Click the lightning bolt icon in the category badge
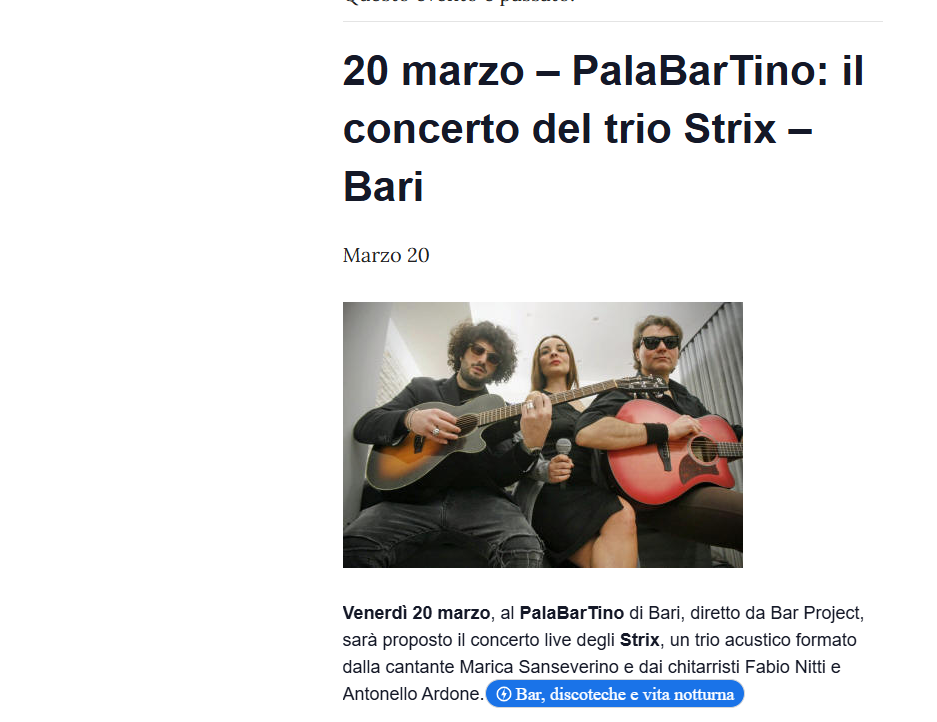937x722 pixels. 504,694
